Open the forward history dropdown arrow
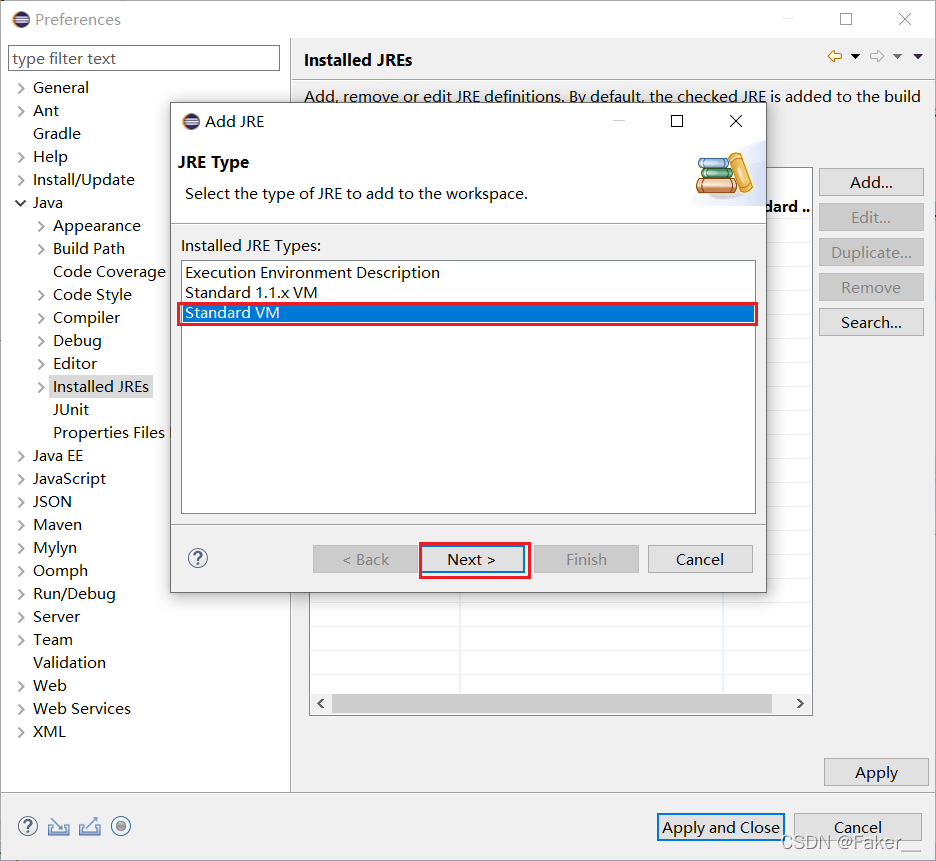Image resolution: width=936 pixels, height=861 pixels. click(x=897, y=57)
